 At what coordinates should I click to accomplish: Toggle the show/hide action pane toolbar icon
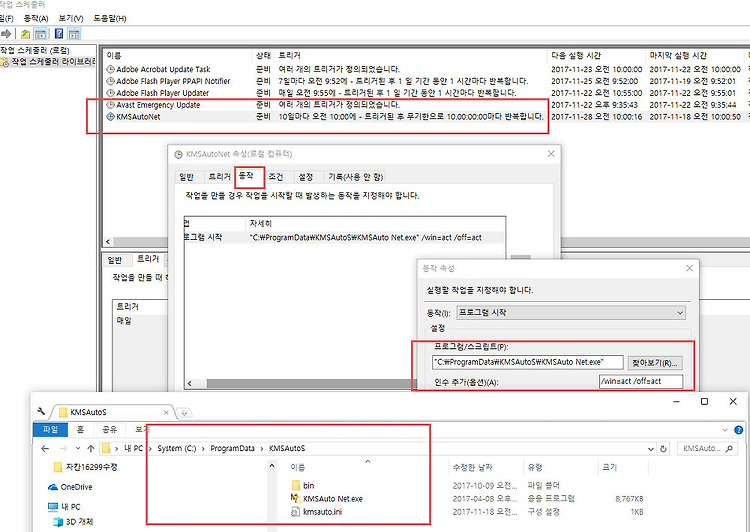(74, 34)
